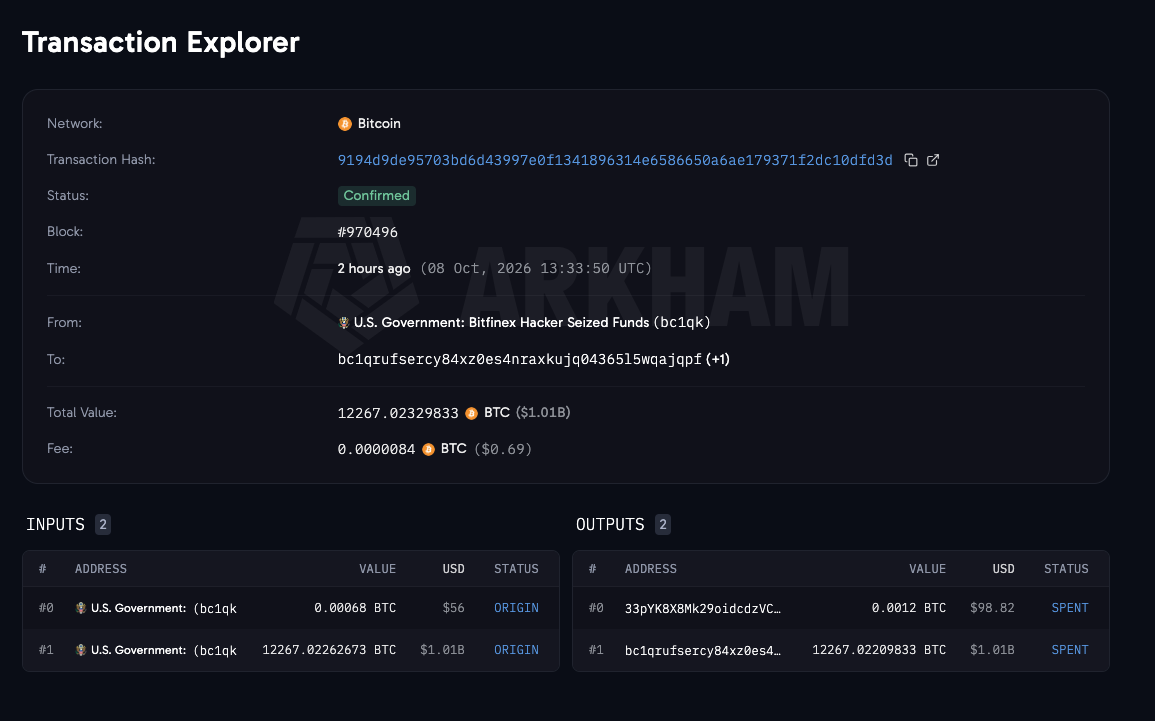Click the BTC coin icon in the Fee row
Screen dimensions: 1155x721
429,449
